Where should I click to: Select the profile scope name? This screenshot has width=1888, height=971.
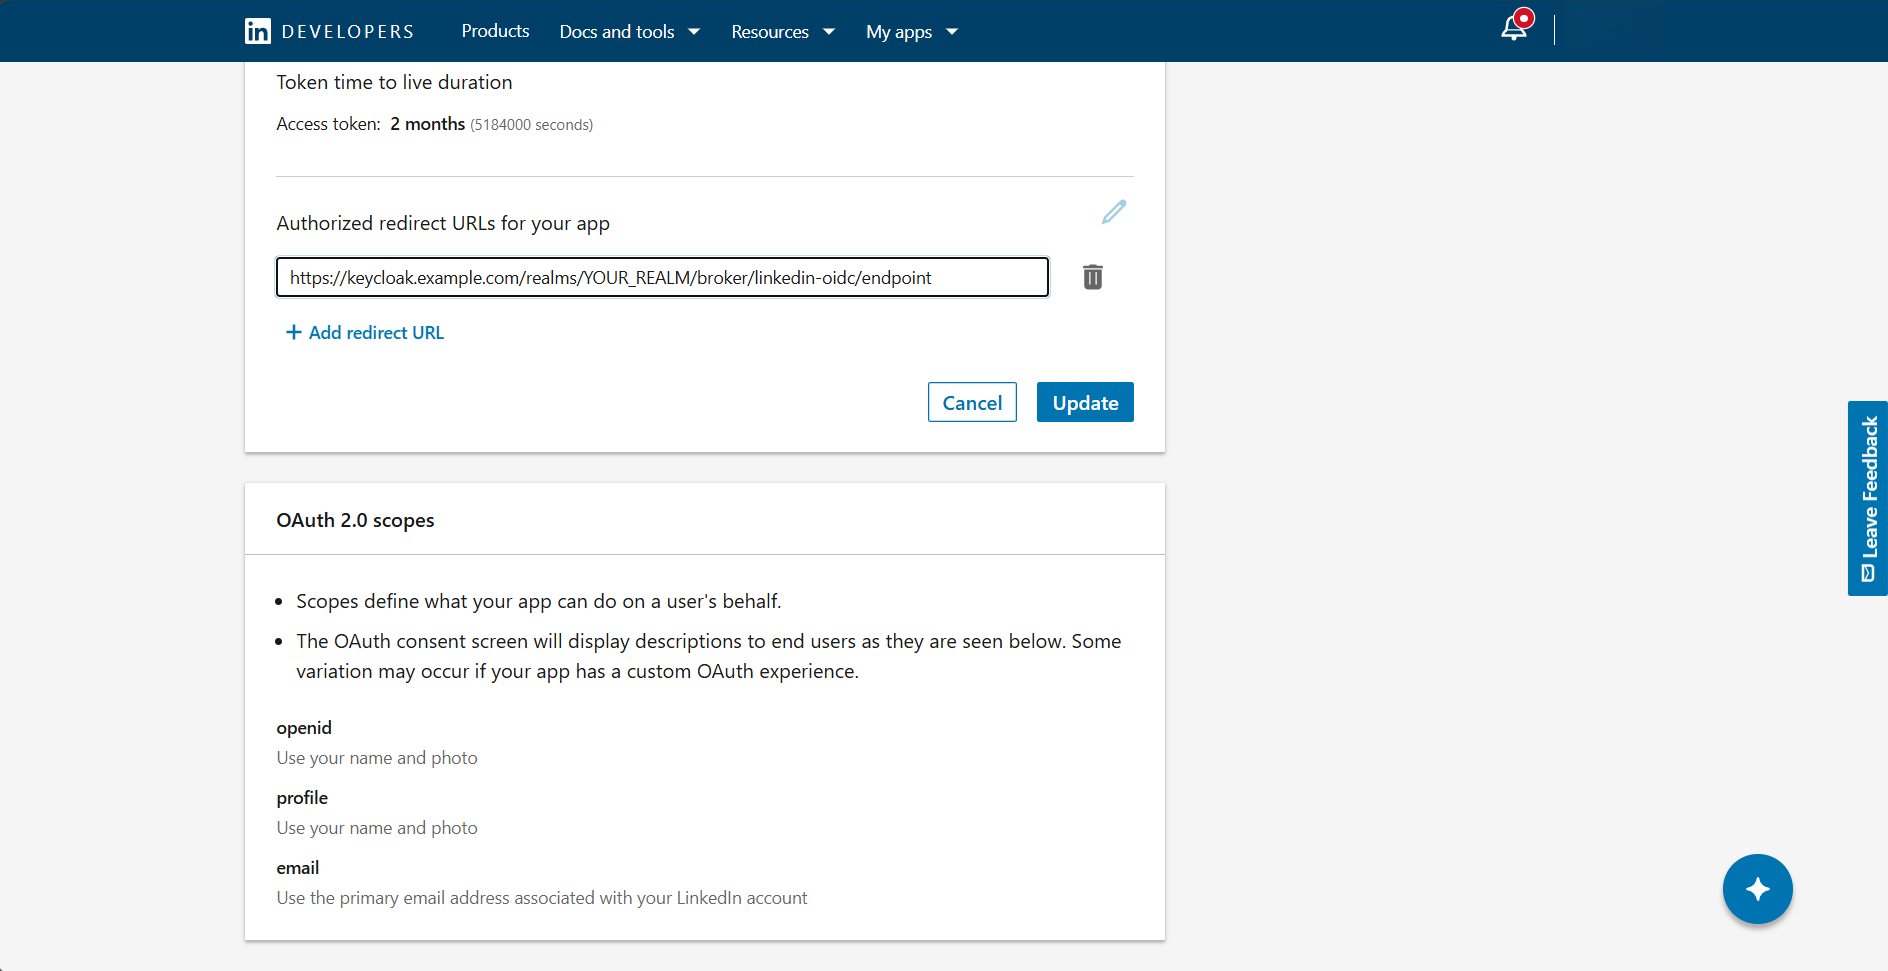click(x=302, y=798)
